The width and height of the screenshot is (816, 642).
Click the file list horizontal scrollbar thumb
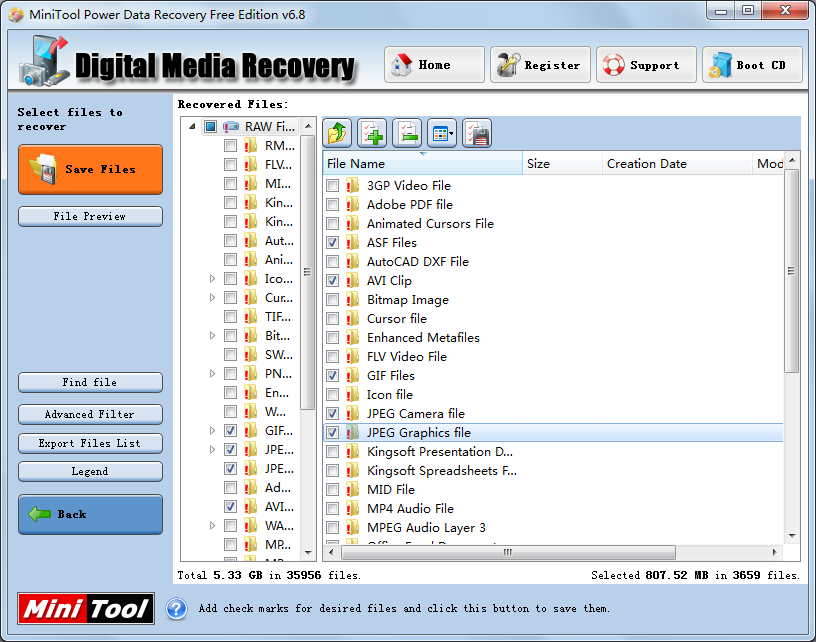point(508,552)
